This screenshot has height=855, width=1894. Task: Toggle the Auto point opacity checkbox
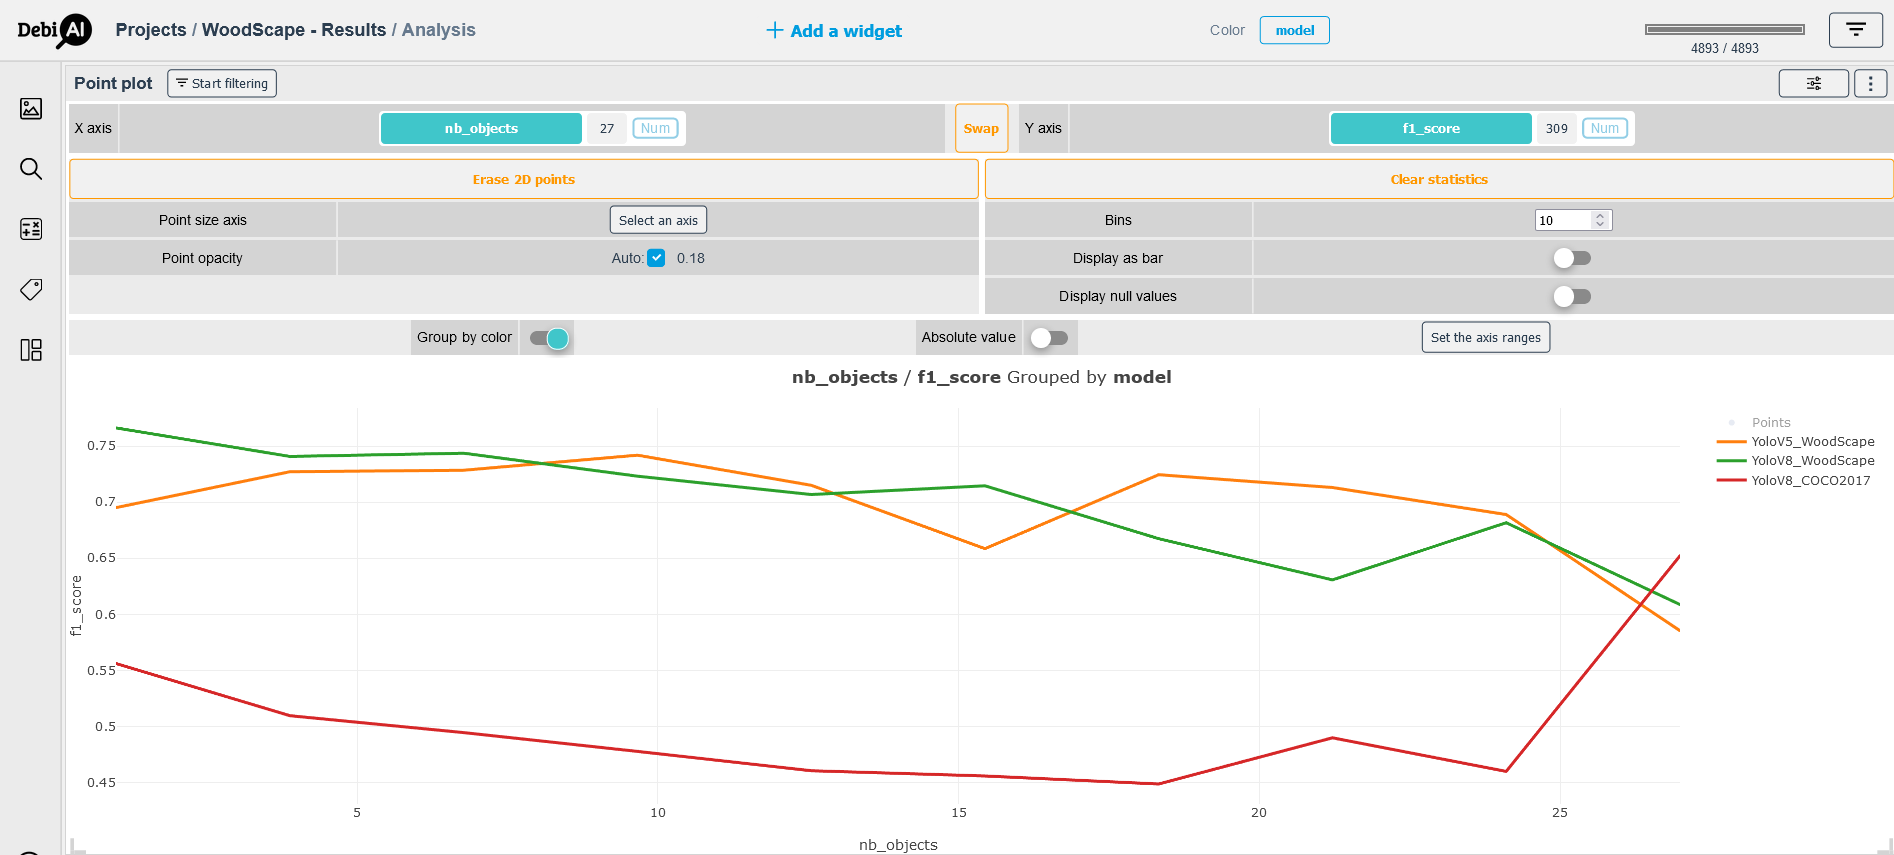pyautogui.click(x=656, y=258)
